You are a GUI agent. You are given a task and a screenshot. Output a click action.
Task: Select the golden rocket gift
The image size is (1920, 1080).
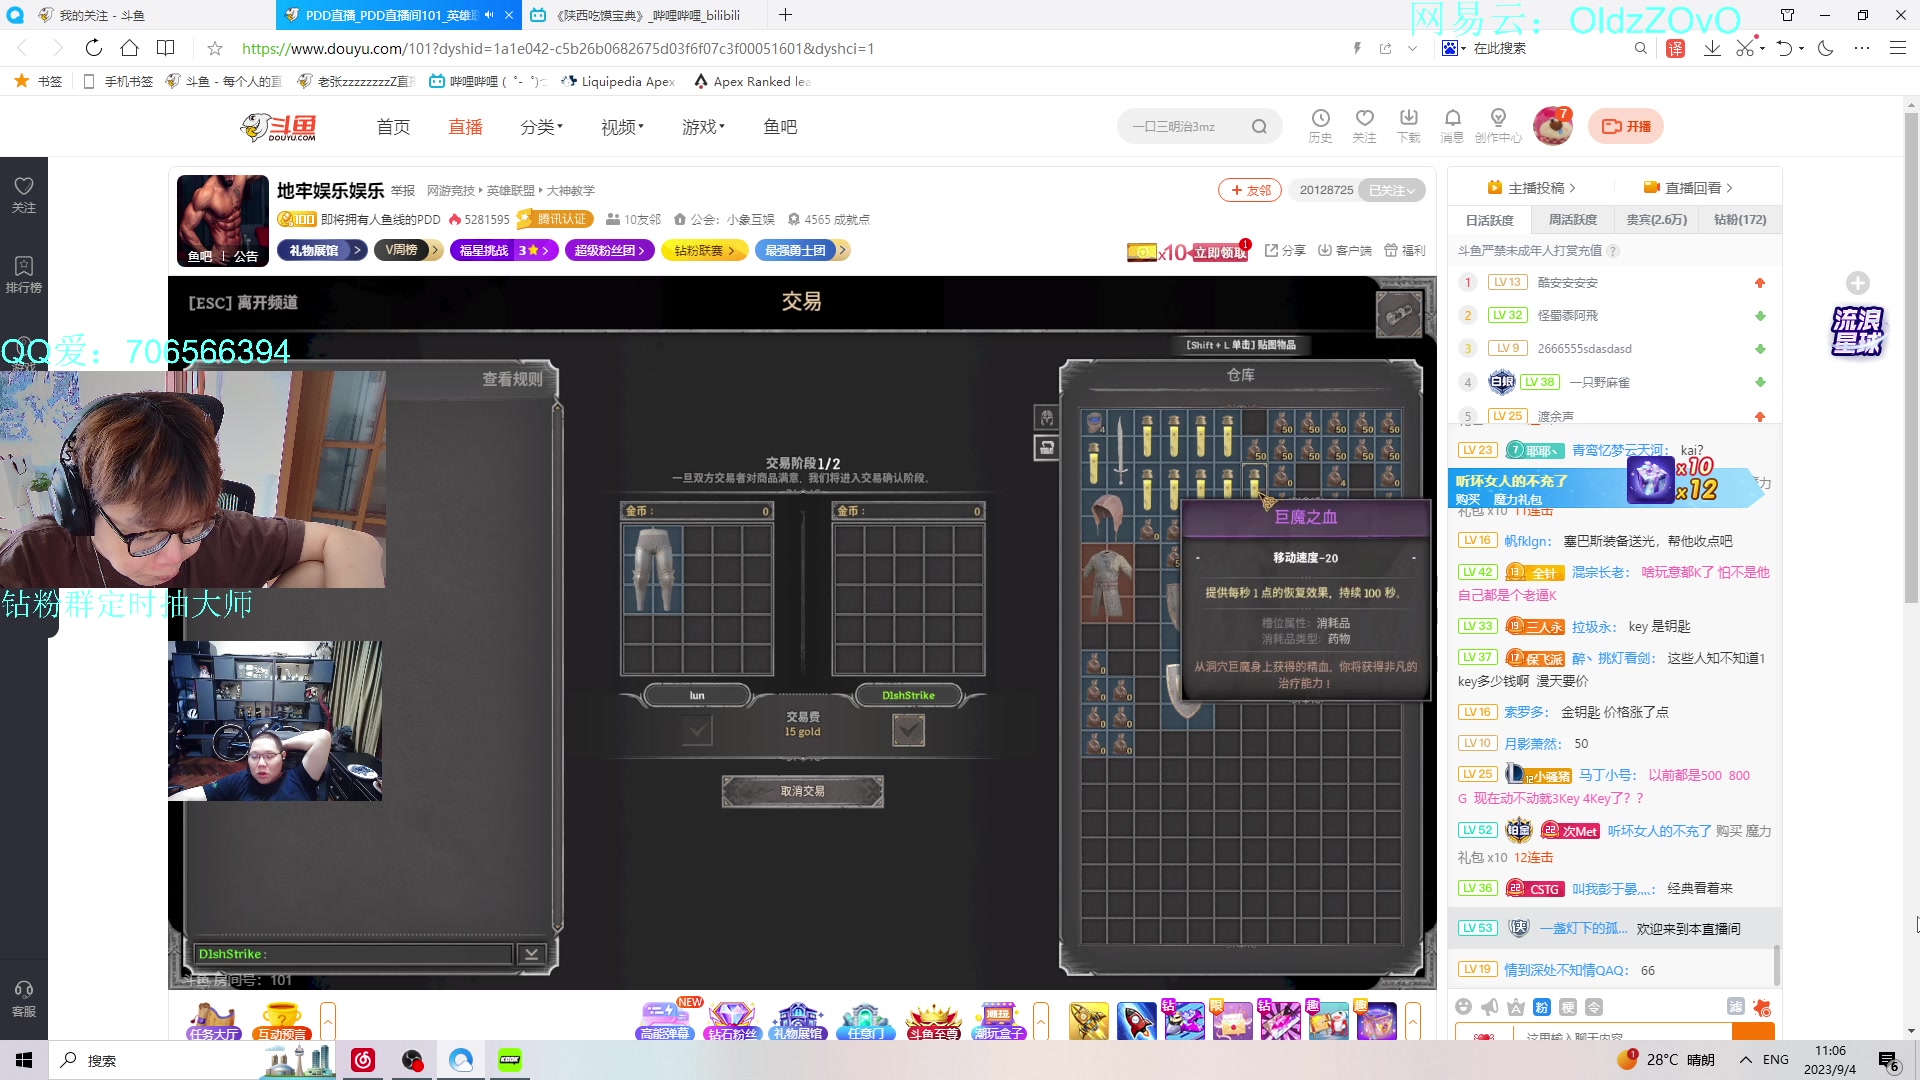pos(1088,1021)
